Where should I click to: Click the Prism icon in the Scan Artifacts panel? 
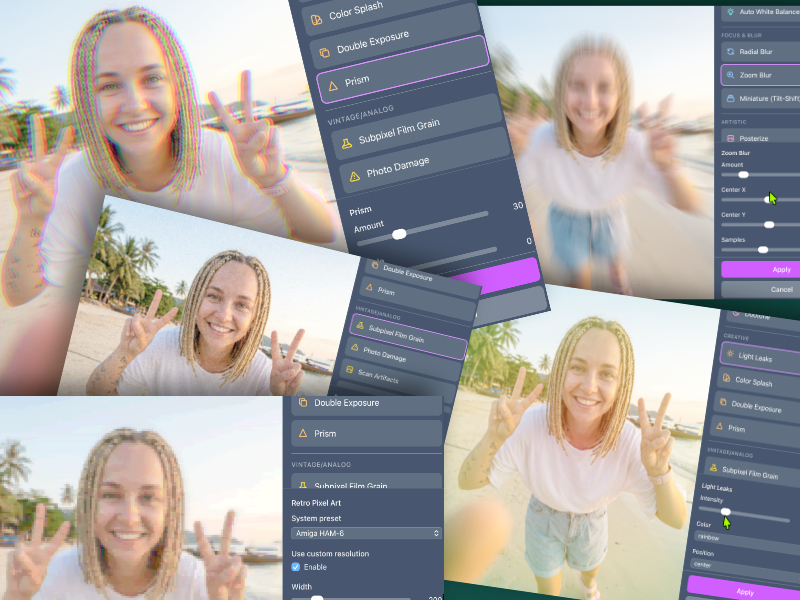tap(369, 287)
